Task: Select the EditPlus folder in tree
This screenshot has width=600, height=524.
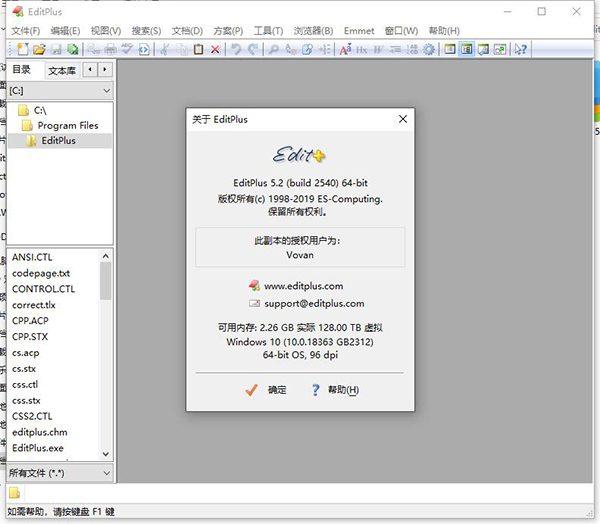Action: (51, 140)
